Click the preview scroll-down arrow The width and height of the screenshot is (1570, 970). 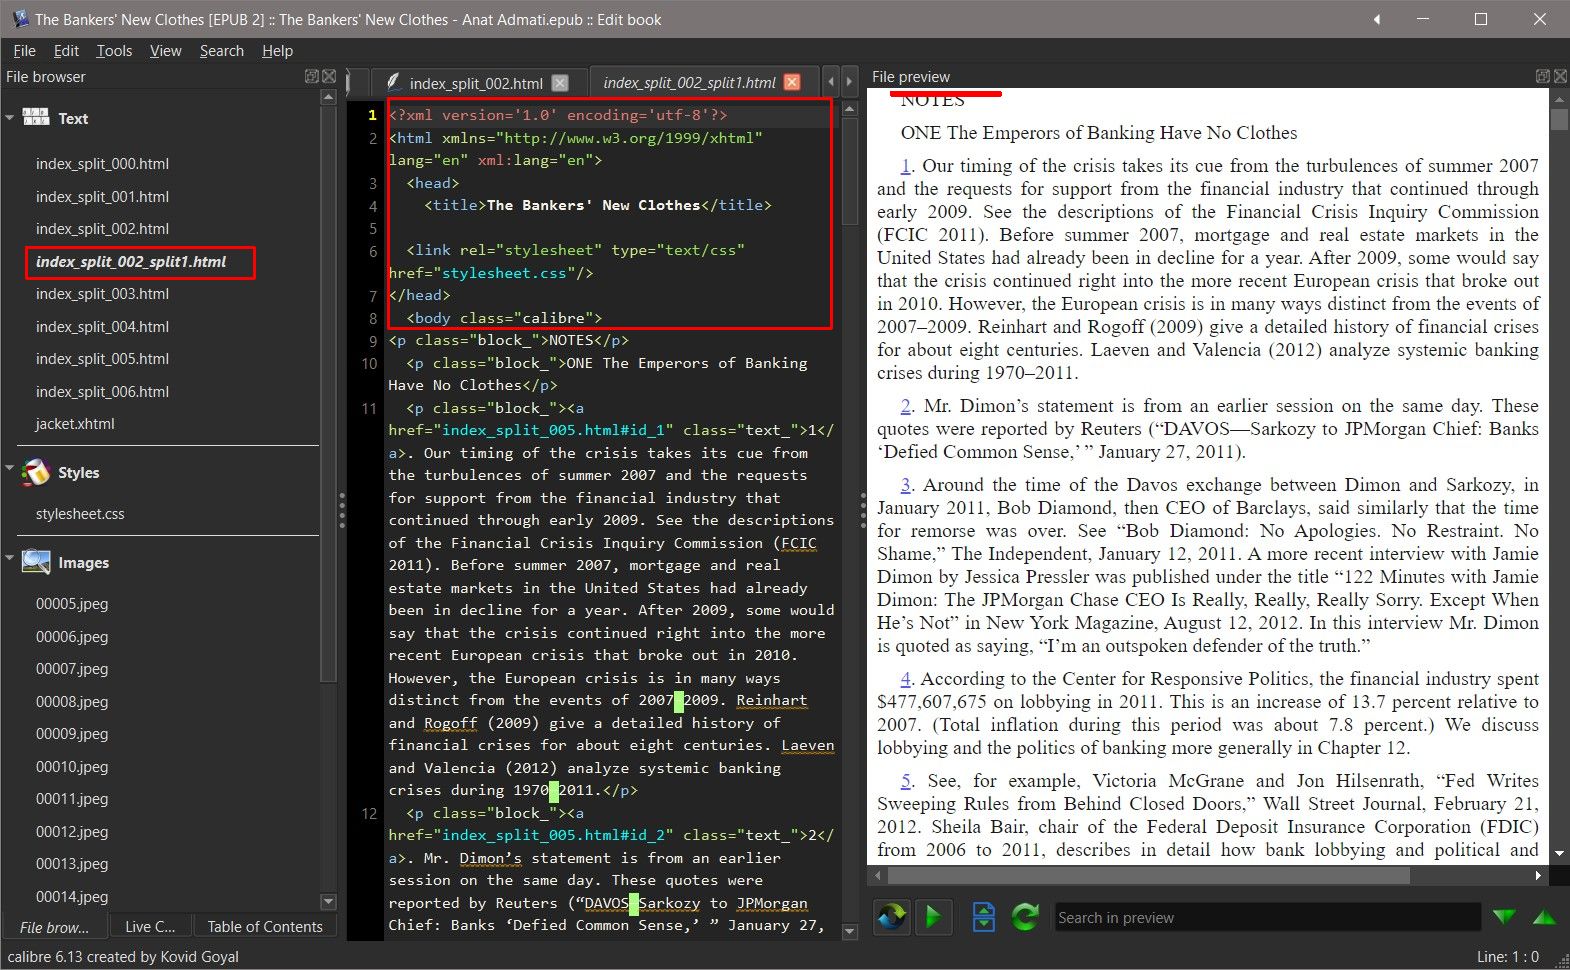pos(1559,854)
